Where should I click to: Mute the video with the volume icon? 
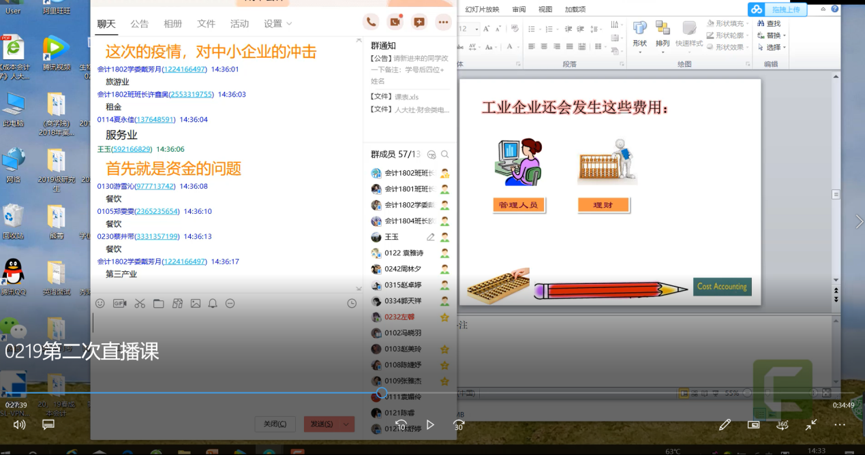(19, 425)
